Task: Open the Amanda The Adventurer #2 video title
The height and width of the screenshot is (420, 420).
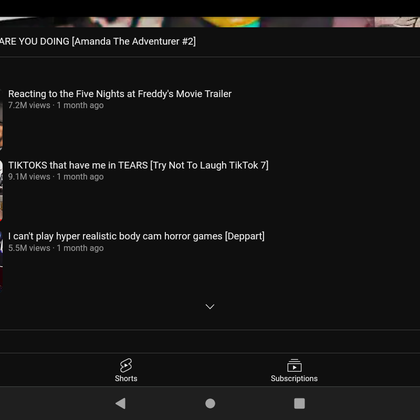Action: 98,41
